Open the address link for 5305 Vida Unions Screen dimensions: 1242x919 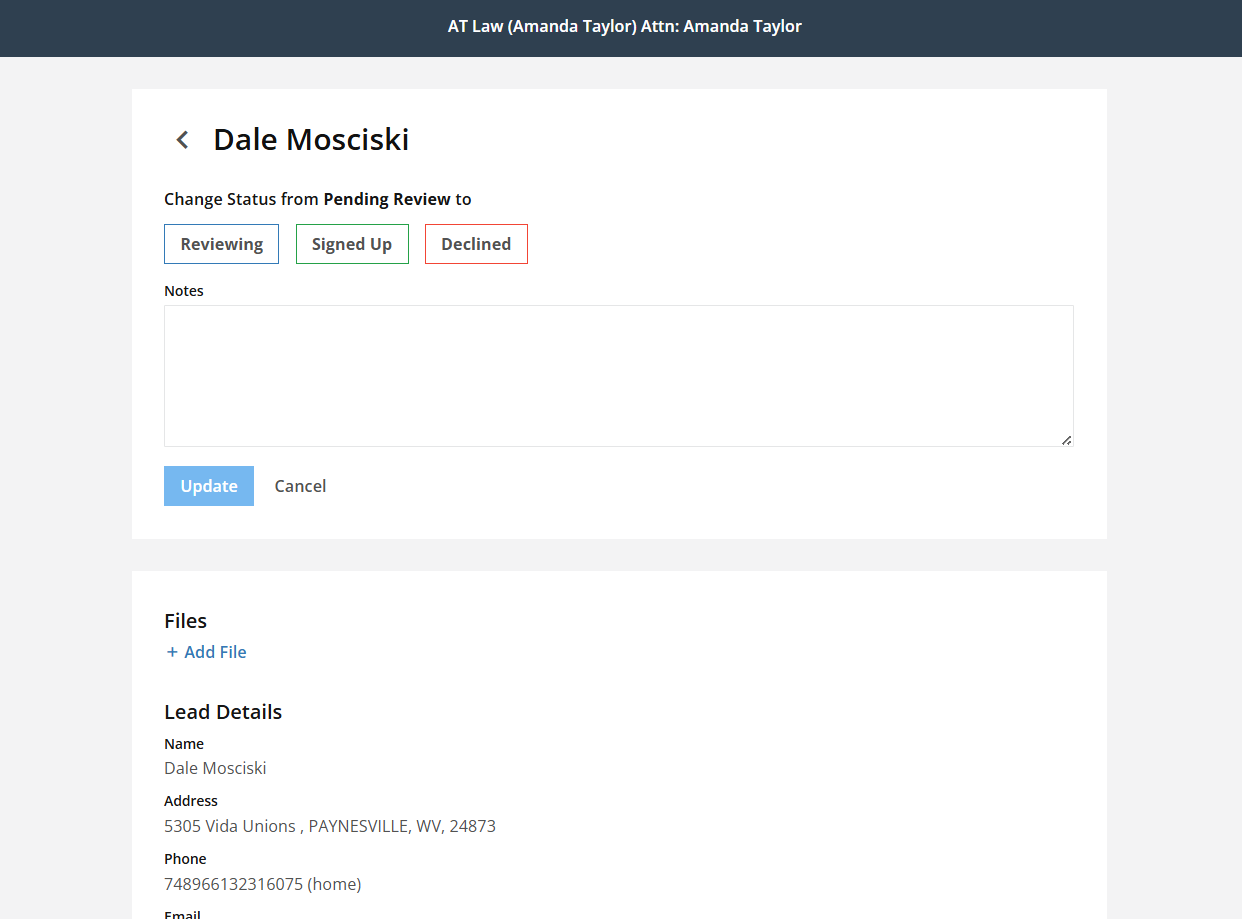330,826
